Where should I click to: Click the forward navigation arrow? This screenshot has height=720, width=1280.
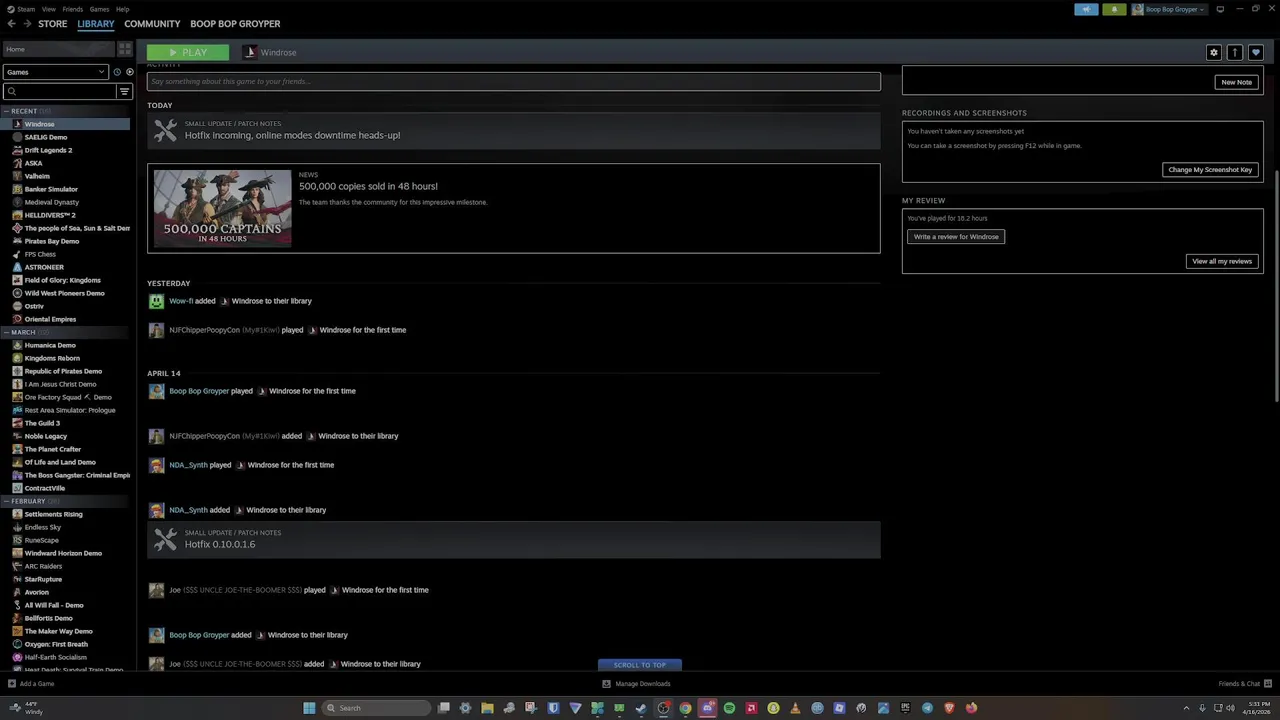pyautogui.click(x=27, y=24)
